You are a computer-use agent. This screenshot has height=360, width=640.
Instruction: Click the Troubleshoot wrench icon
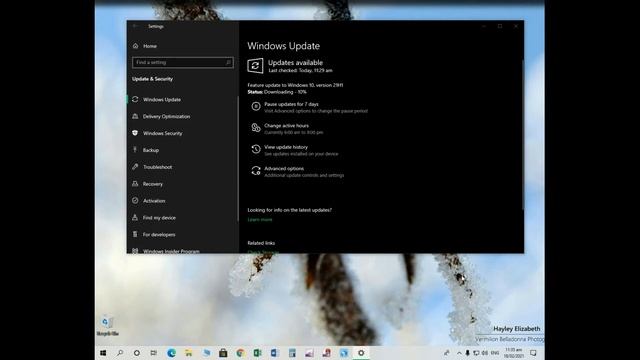pos(135,167)
